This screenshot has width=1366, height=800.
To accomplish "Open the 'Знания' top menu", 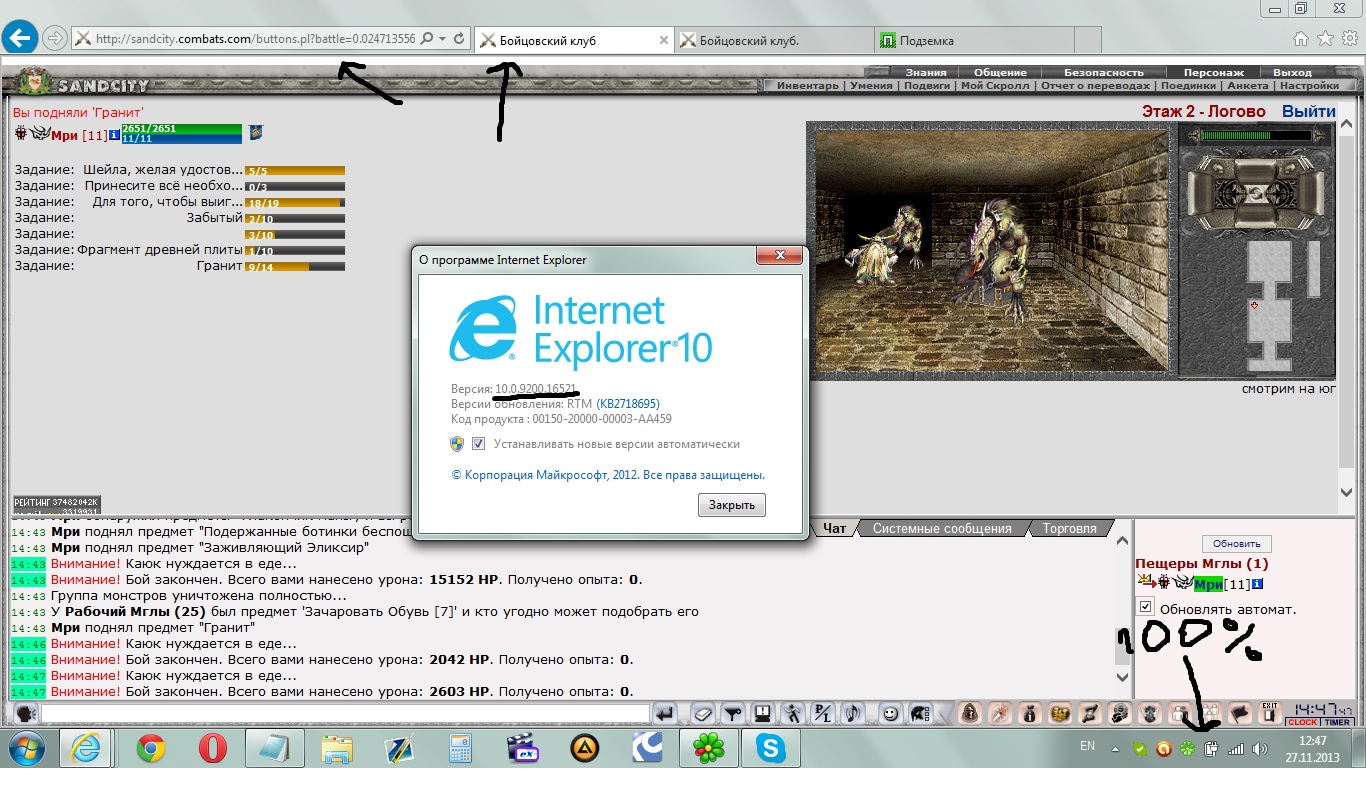I will click(926, 72).
